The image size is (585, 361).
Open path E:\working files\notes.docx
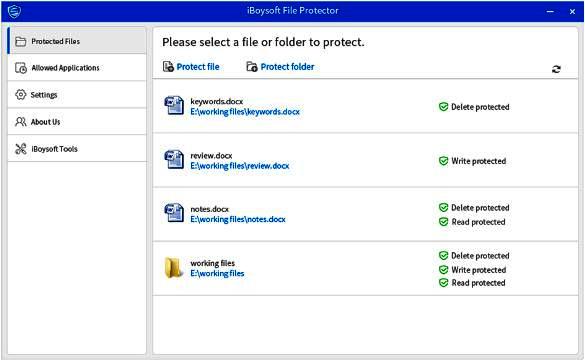(x=238, y=219)
